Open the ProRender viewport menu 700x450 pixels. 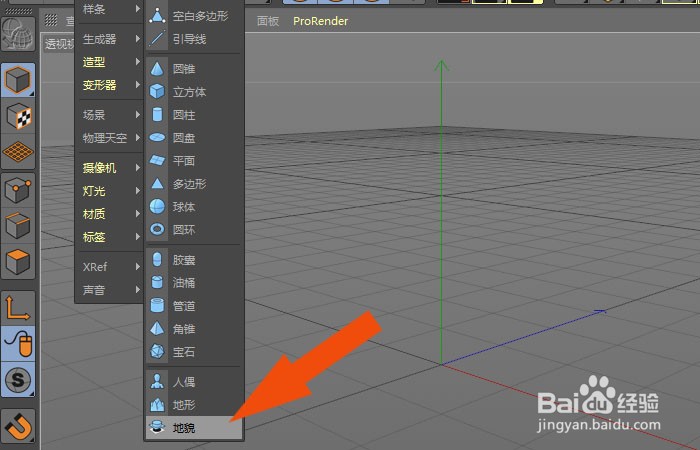(321, 21)
